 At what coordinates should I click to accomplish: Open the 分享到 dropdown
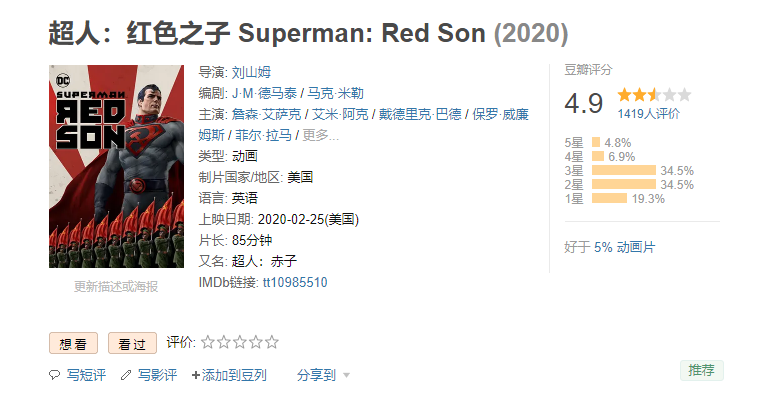click(323, 375)
